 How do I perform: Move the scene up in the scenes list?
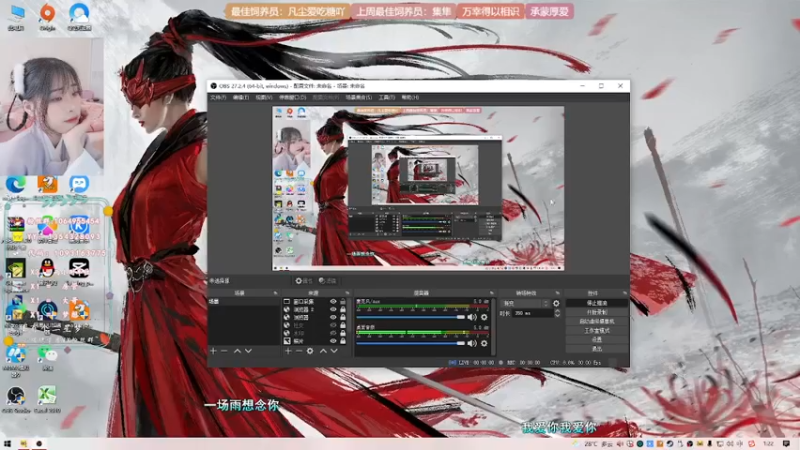tap(237, 351)
